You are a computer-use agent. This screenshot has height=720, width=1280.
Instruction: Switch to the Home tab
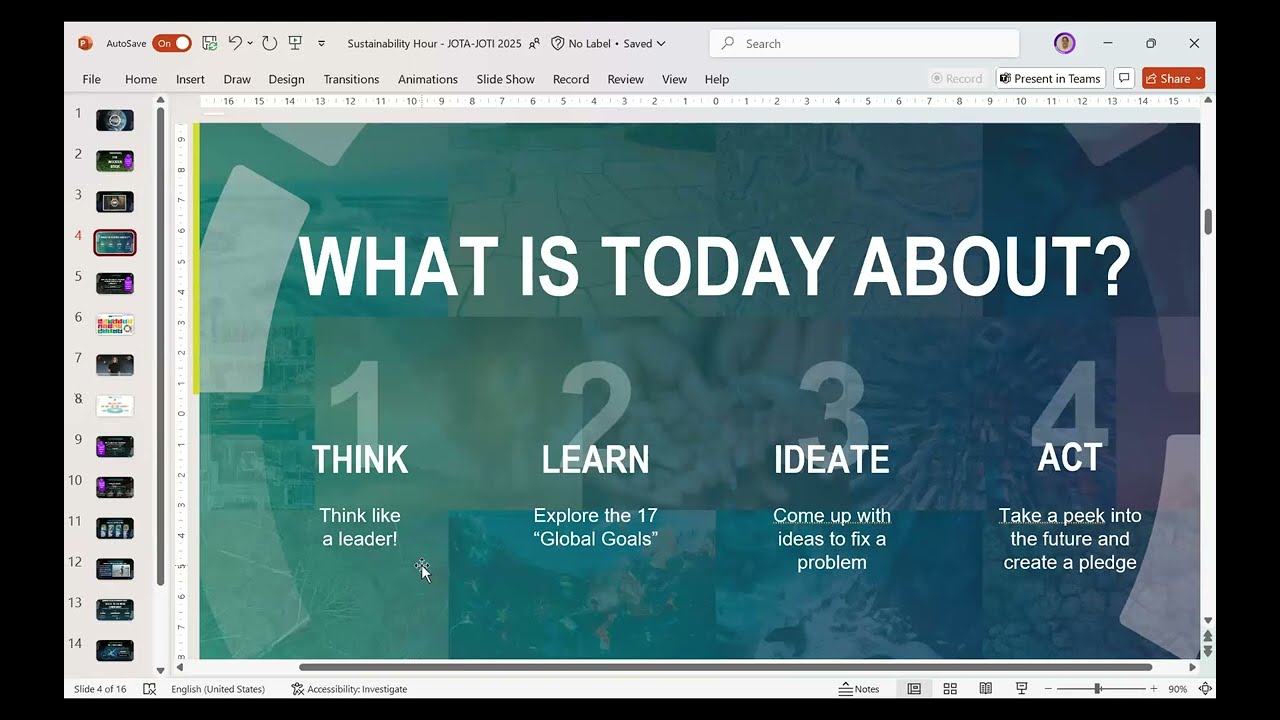[141, 79]
